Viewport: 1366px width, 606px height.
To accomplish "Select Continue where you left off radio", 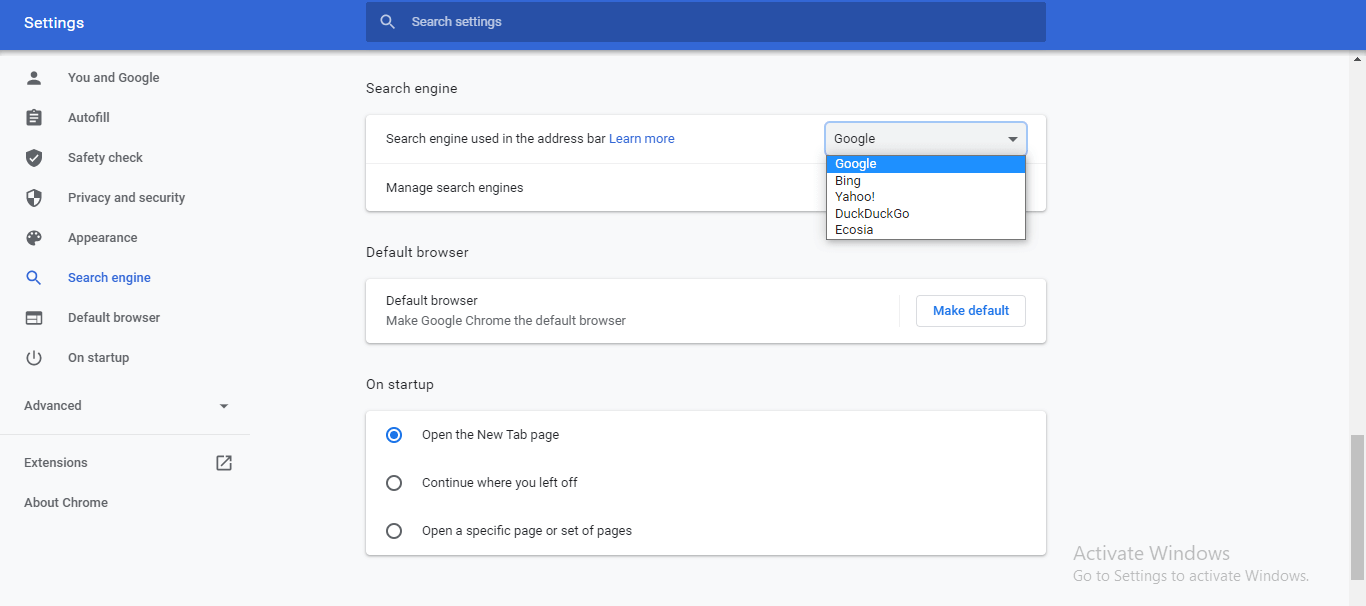I will click(394, 483).
